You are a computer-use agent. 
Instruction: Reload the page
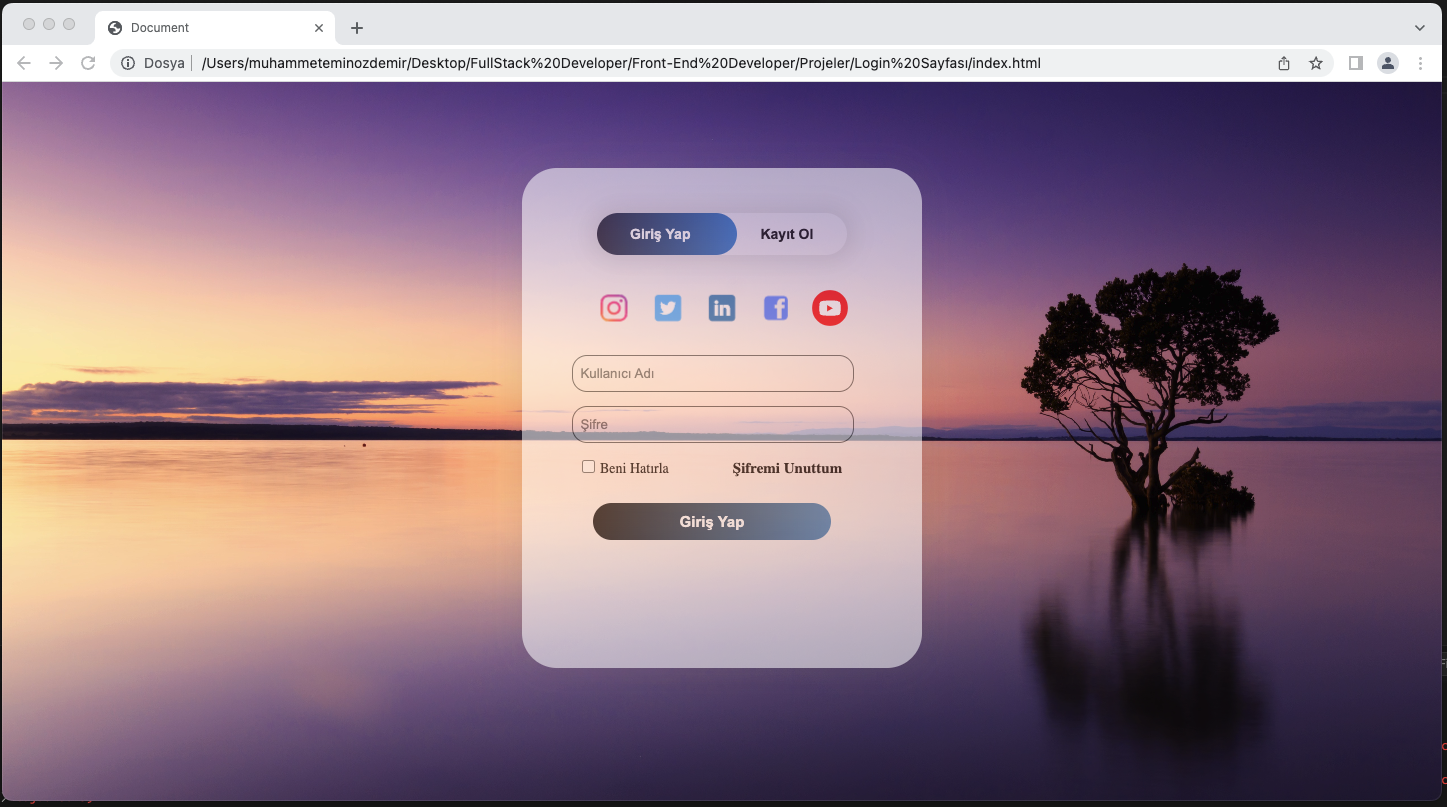88,62
